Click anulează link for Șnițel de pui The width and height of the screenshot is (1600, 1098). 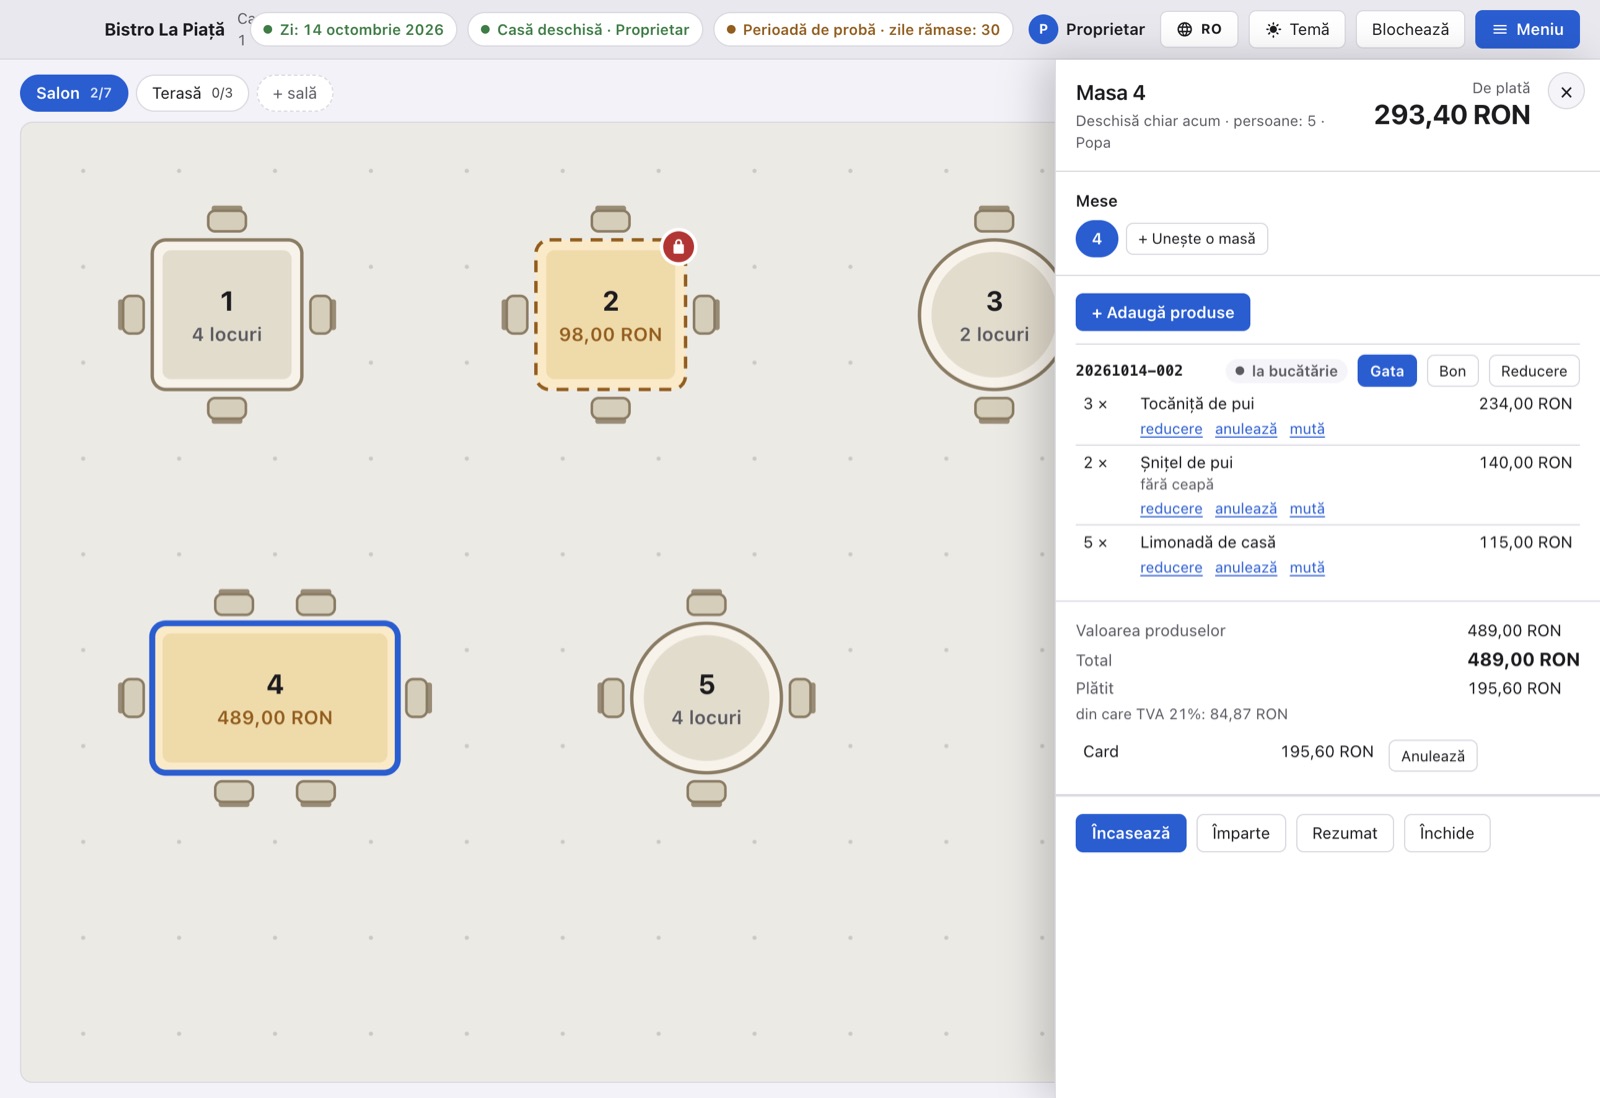(x=1246, y=509)
